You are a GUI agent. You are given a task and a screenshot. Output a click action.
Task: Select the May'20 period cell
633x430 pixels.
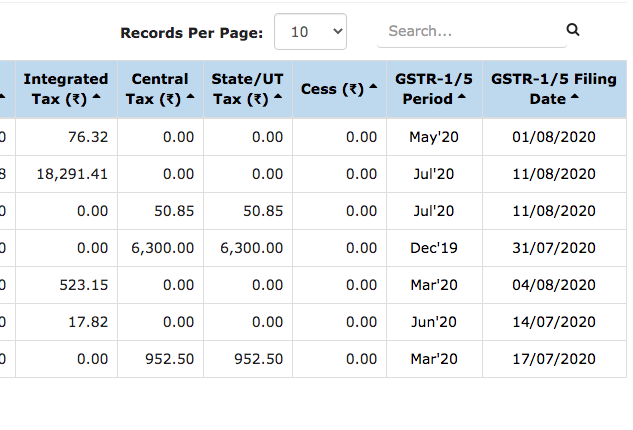tap(434, 137)
